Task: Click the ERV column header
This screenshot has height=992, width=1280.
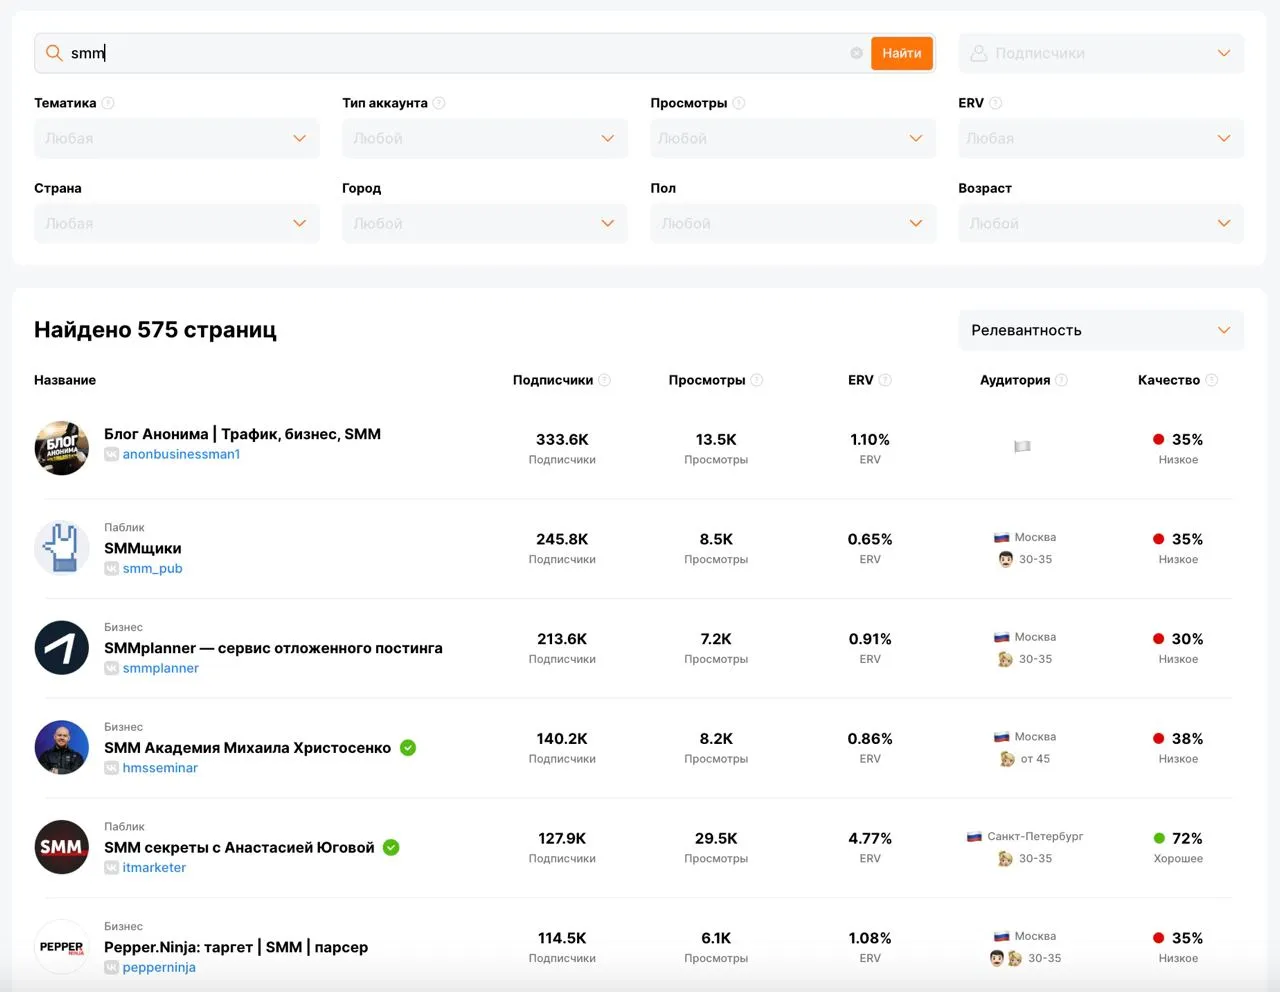Action: [861, 380]
